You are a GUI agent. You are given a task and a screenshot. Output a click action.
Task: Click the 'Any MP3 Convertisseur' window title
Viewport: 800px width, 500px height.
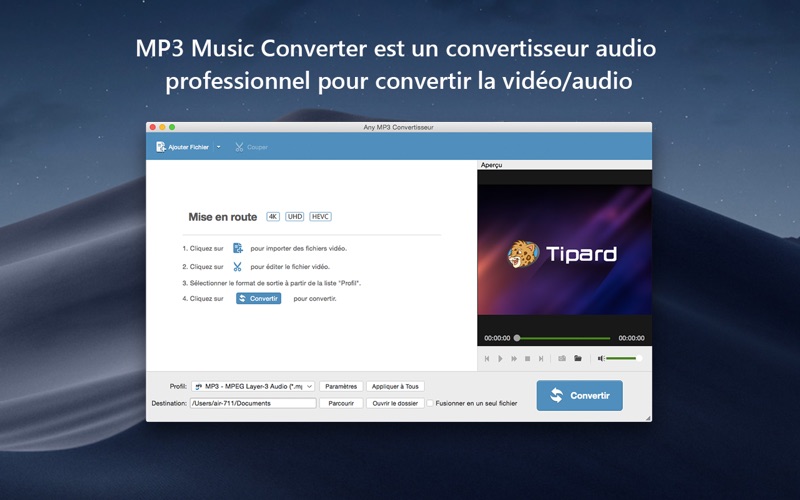click(398, 127)
